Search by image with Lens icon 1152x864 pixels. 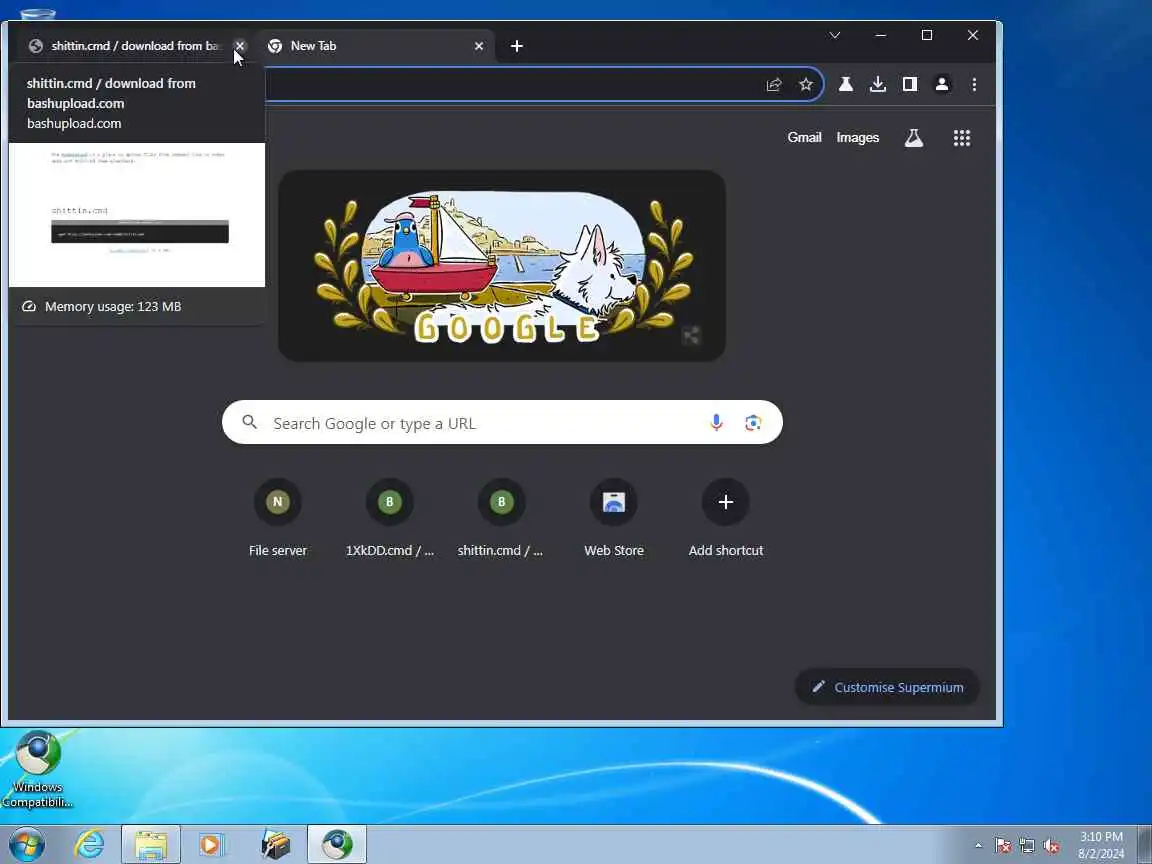753,422
